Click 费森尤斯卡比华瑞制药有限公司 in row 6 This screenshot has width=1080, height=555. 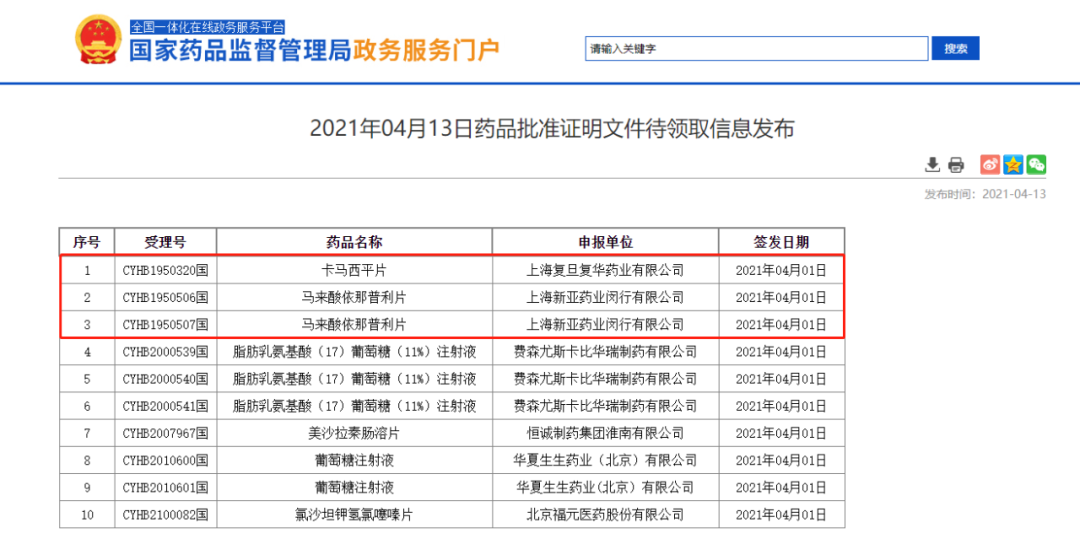[605, 406]
